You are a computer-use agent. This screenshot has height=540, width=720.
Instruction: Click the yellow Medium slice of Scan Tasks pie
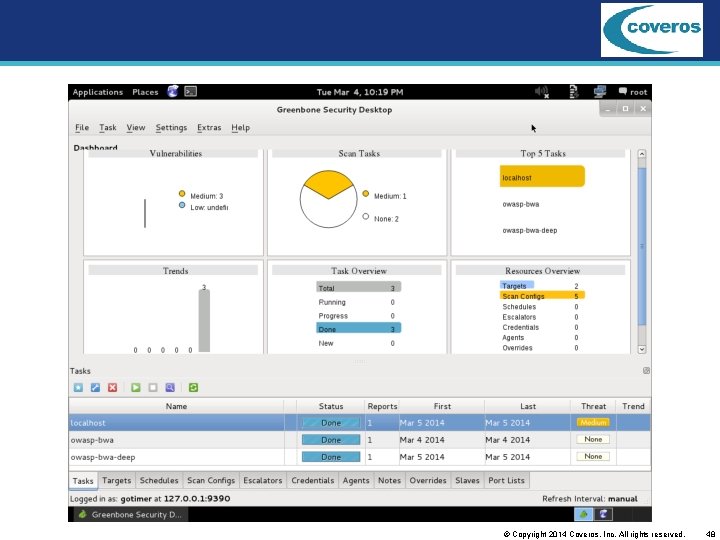pyautogui.click(x=328, y=183)
